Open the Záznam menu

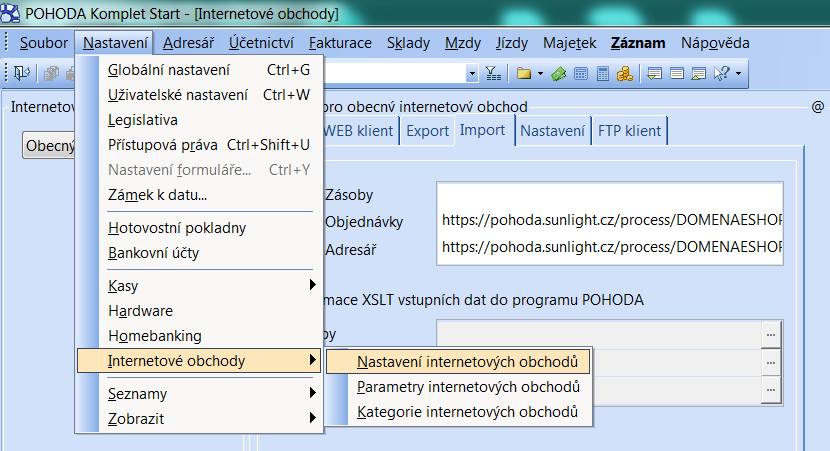pyautogui.click(x=638, y=43)
